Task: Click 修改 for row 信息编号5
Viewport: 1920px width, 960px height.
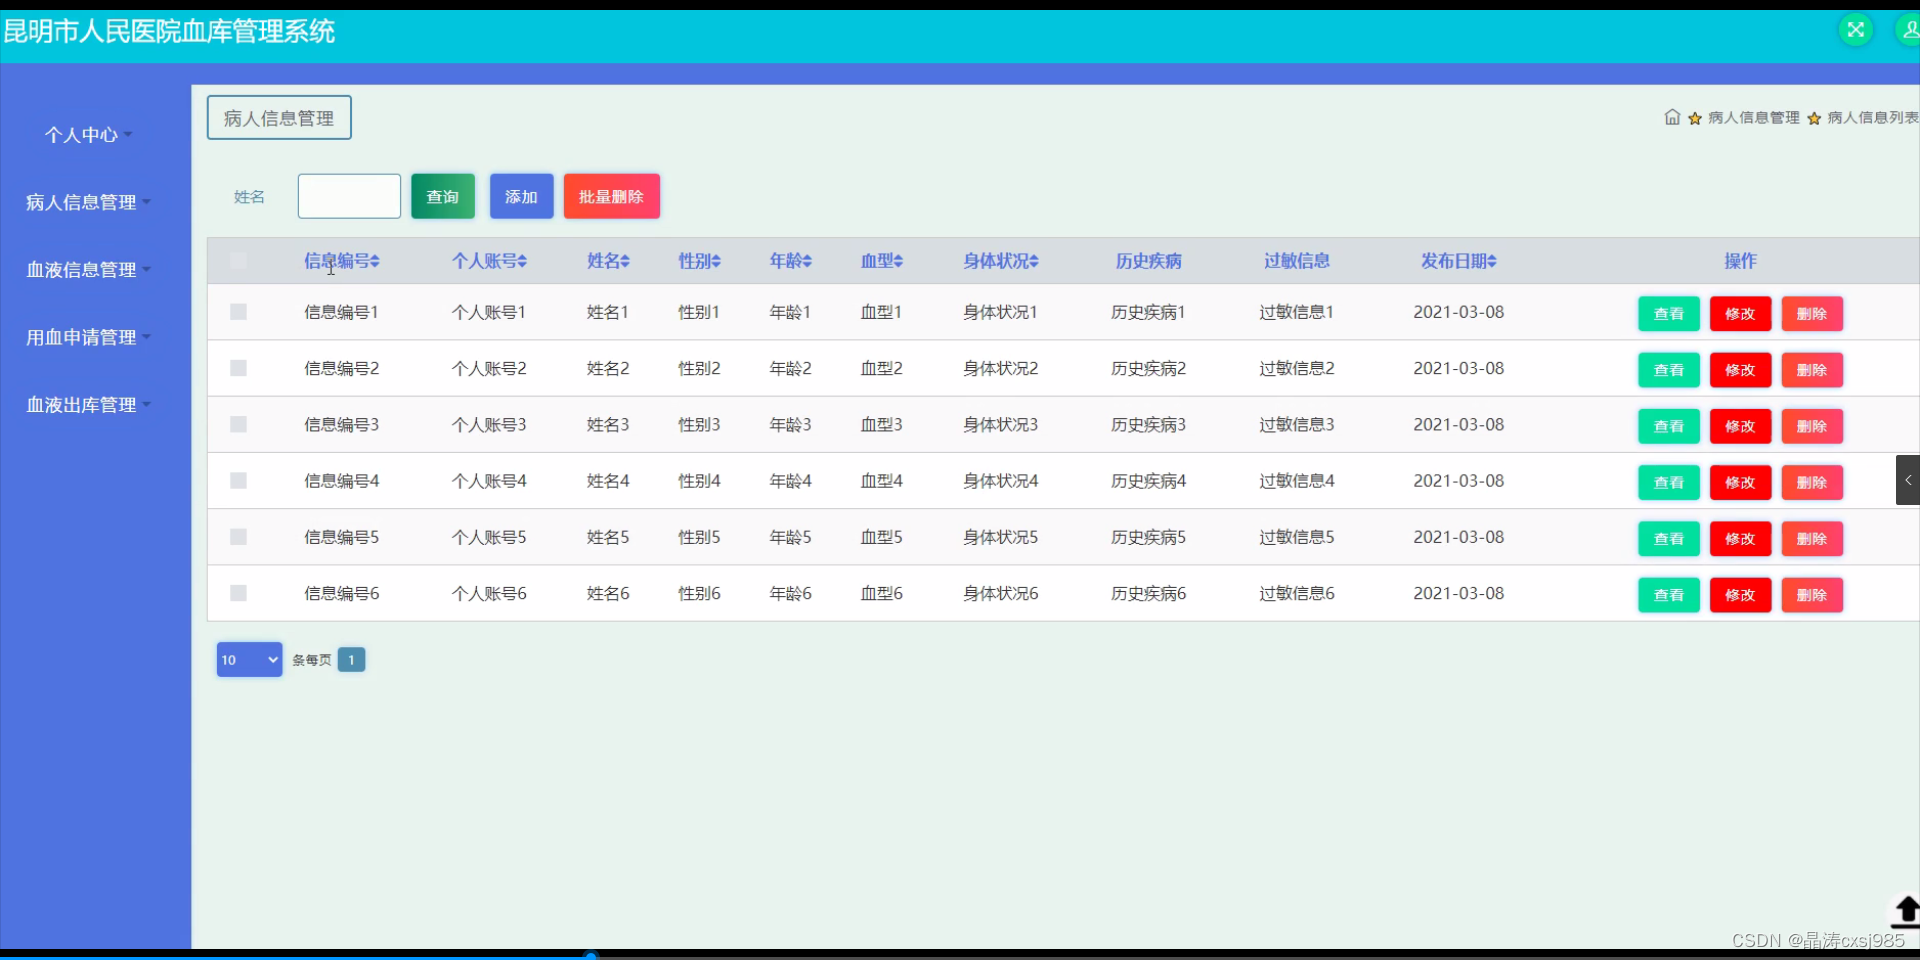Action: (1740, 539)
